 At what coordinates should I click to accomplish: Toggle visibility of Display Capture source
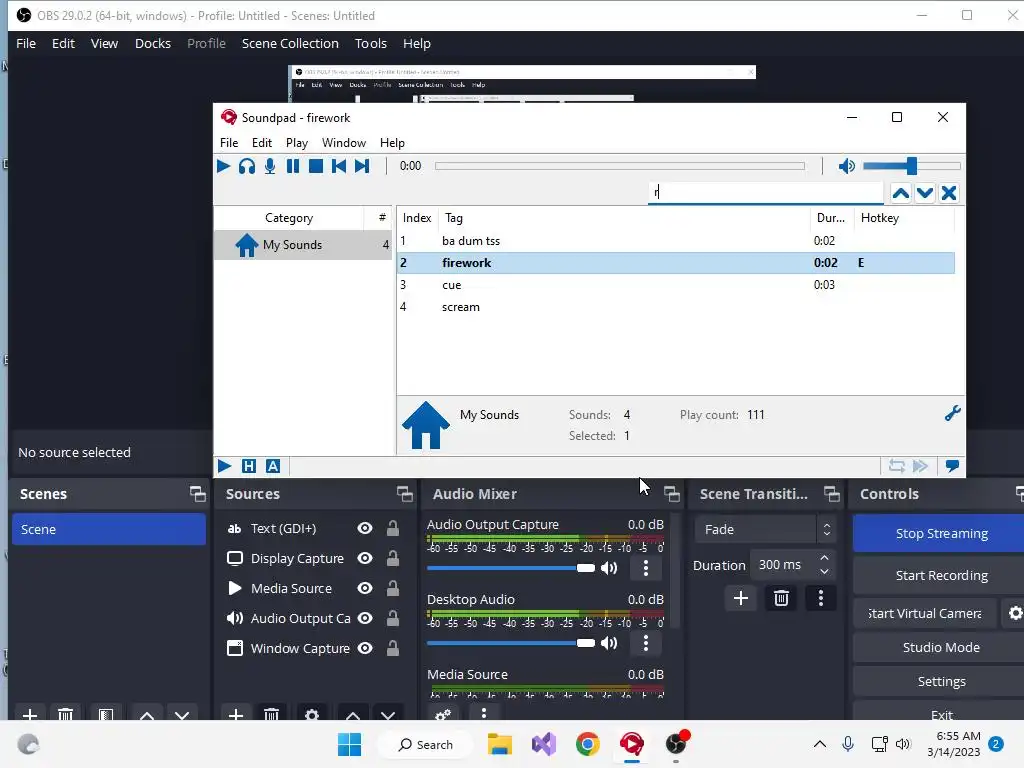coord(365,558)
